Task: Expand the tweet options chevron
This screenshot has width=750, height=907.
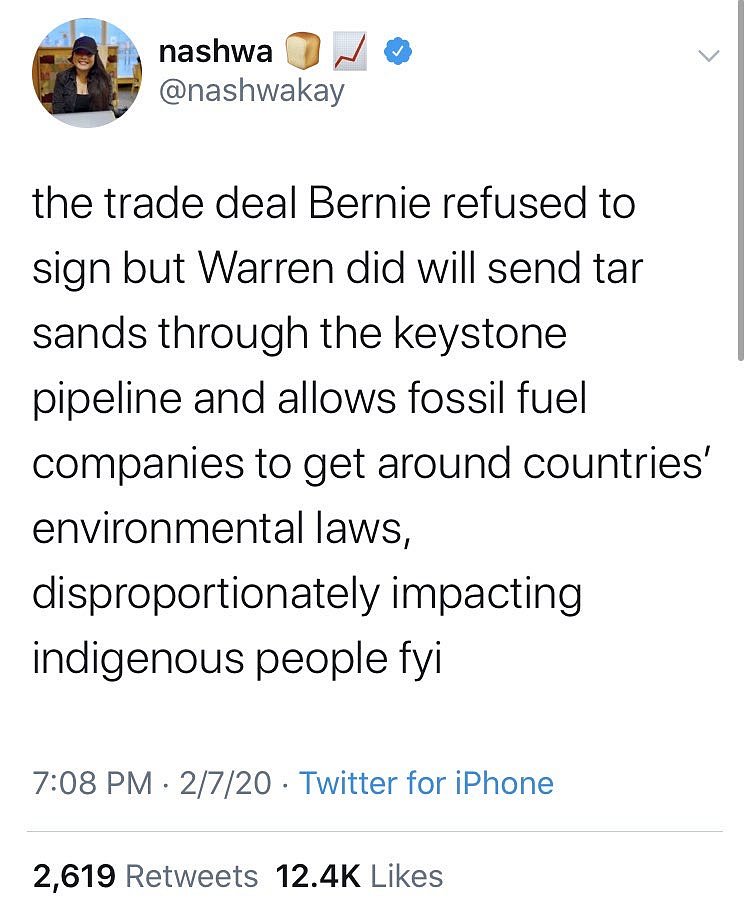Action: [x=707, y=57]
